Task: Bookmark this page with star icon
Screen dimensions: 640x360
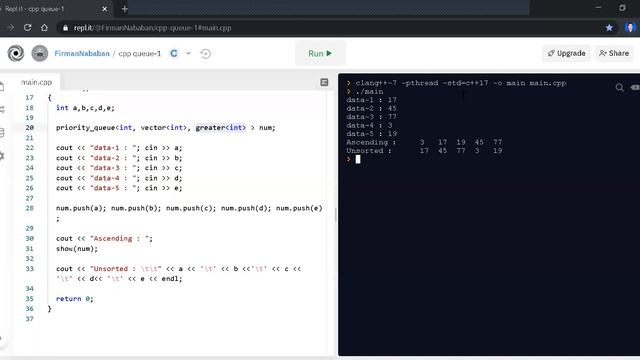Action: 609,28
